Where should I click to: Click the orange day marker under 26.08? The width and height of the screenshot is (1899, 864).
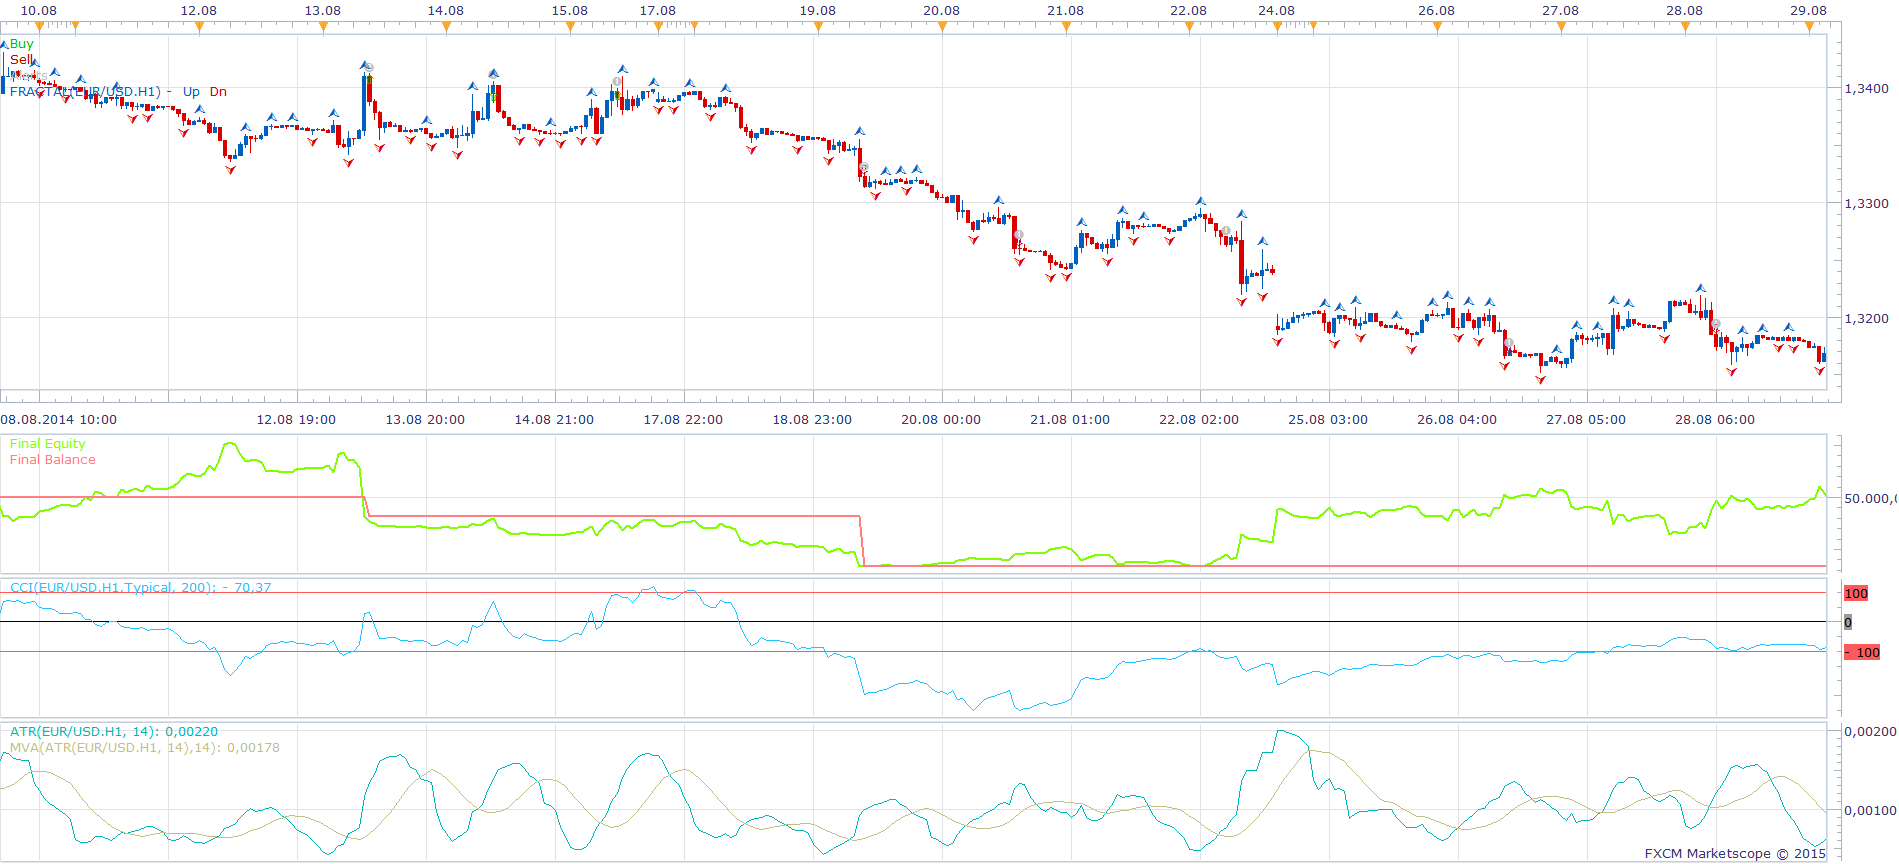pos(1437,27)
